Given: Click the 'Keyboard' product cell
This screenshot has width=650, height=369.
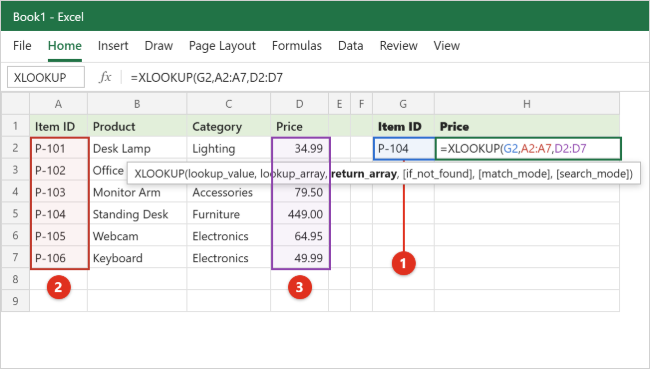Looking at the screenshot, I should pos(137,258).
